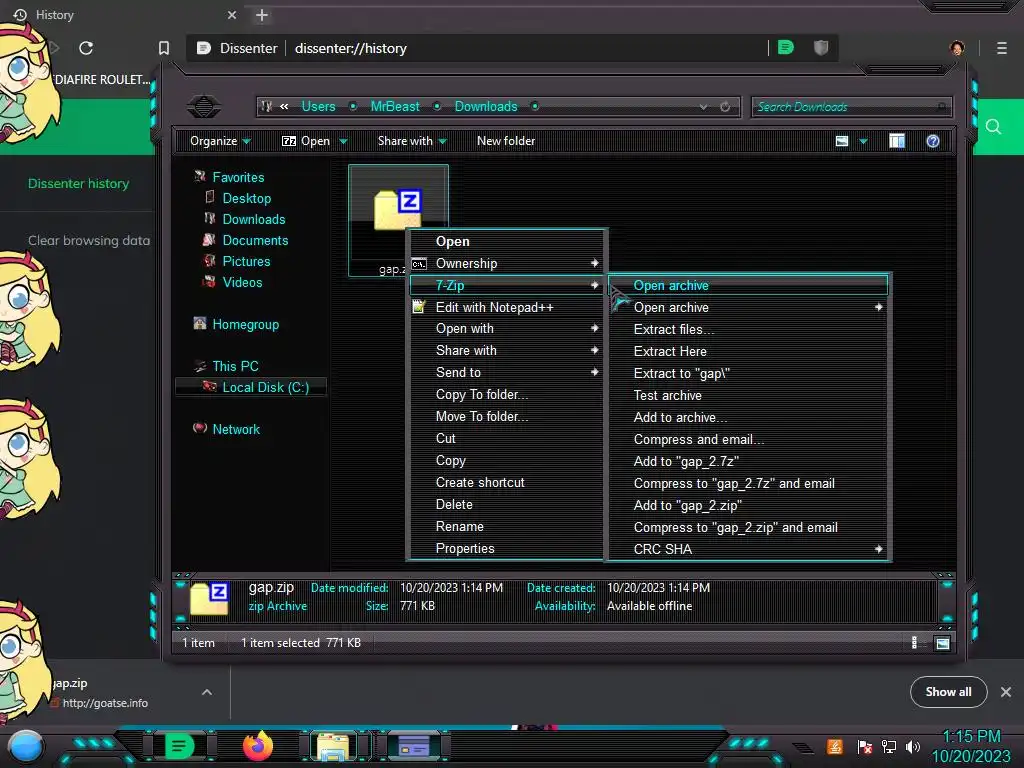Open File Explorer taskbar icon

coord(333,747)
